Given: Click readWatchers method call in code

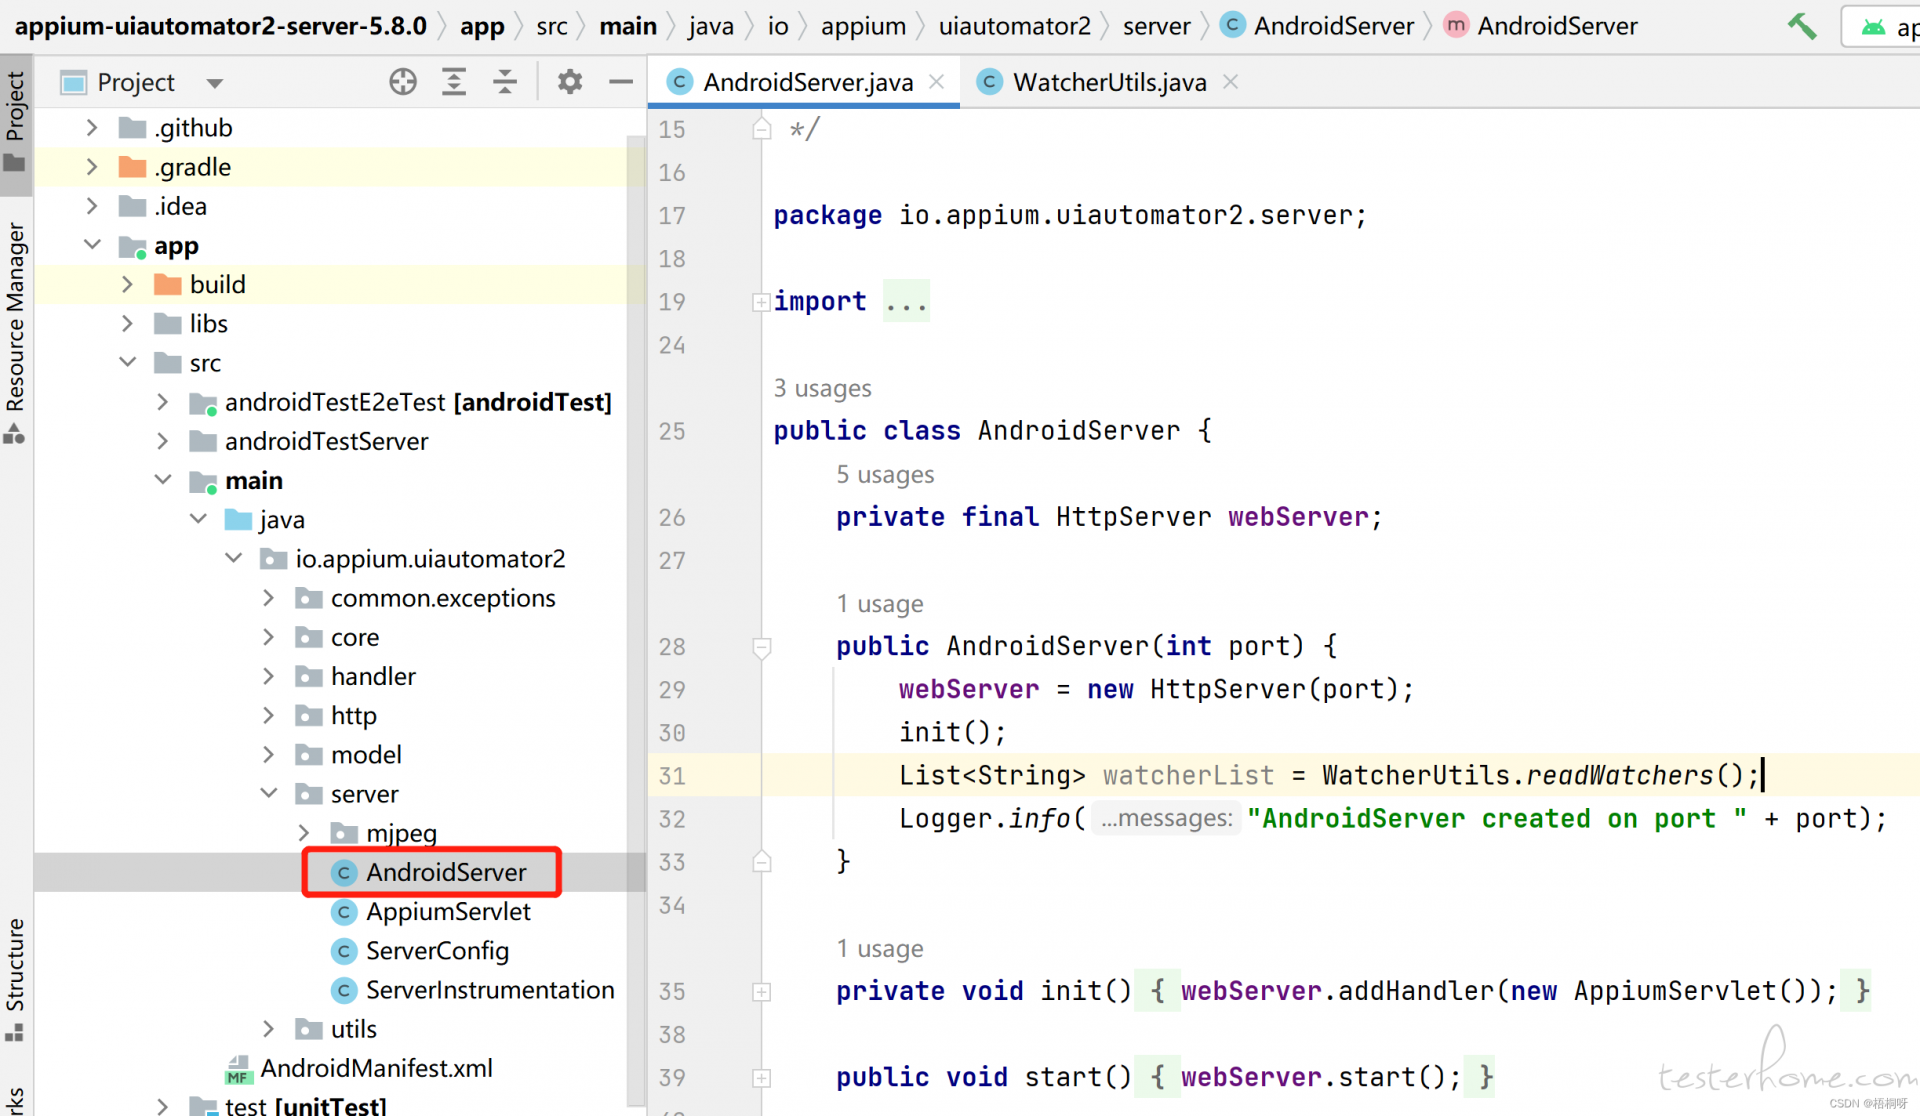Looking at the screenshot, I should tap(1619, 775).
